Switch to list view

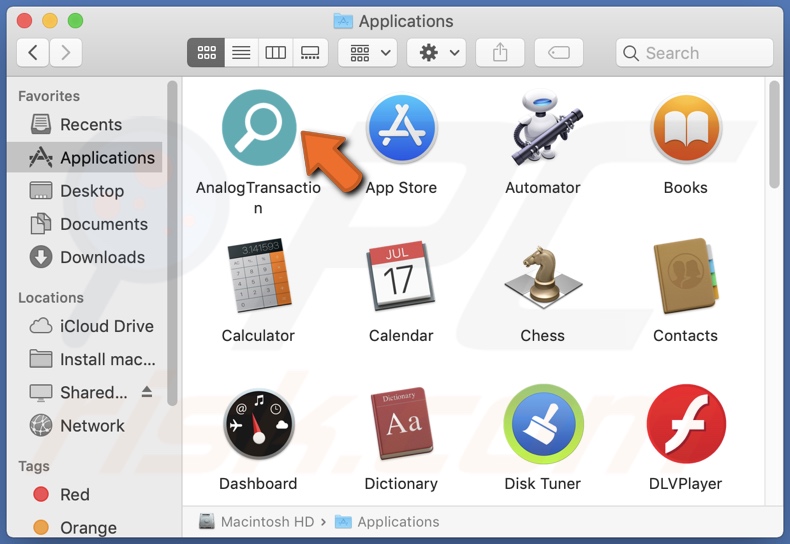[x=241, y=52]
